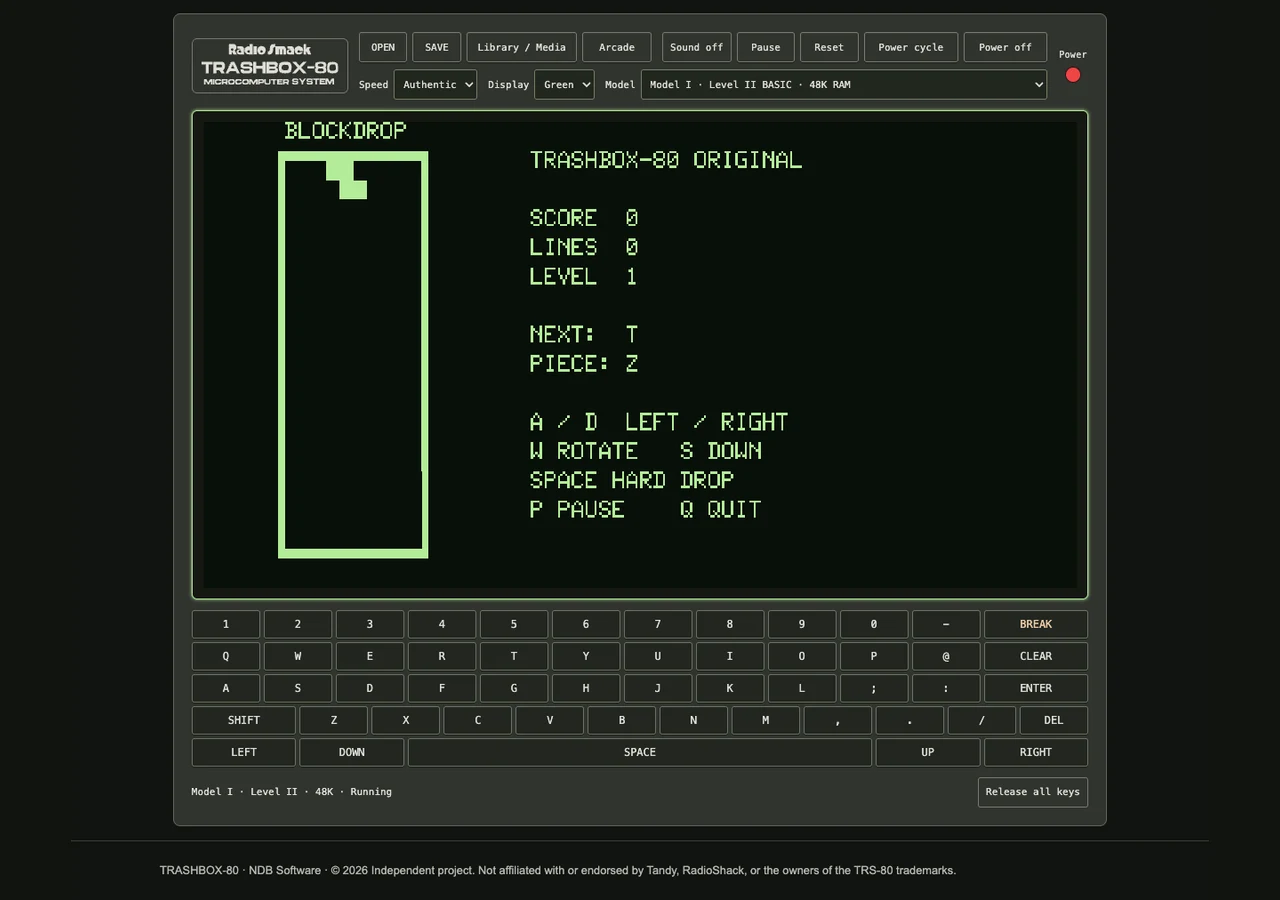Click the minus key on virtual keyboard
1280x900 pixels.
pyautogui.click(x=946, y=624)
